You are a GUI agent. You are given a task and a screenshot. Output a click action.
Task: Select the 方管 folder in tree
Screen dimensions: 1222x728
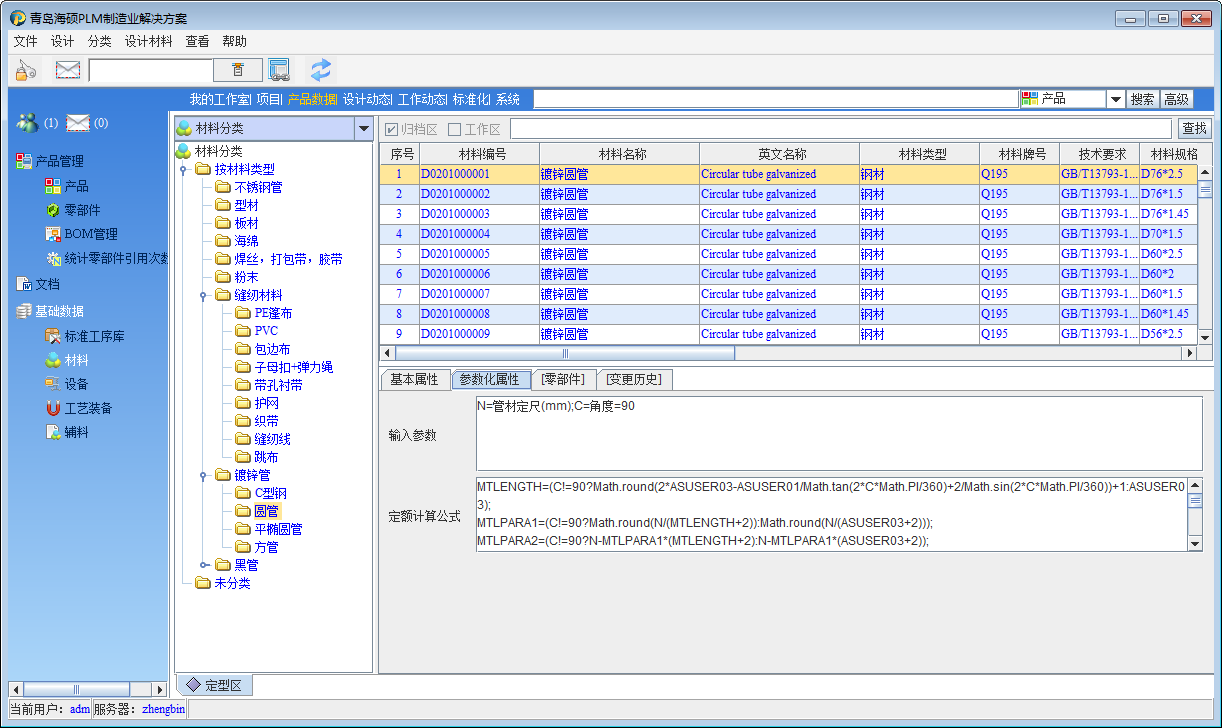266,547
